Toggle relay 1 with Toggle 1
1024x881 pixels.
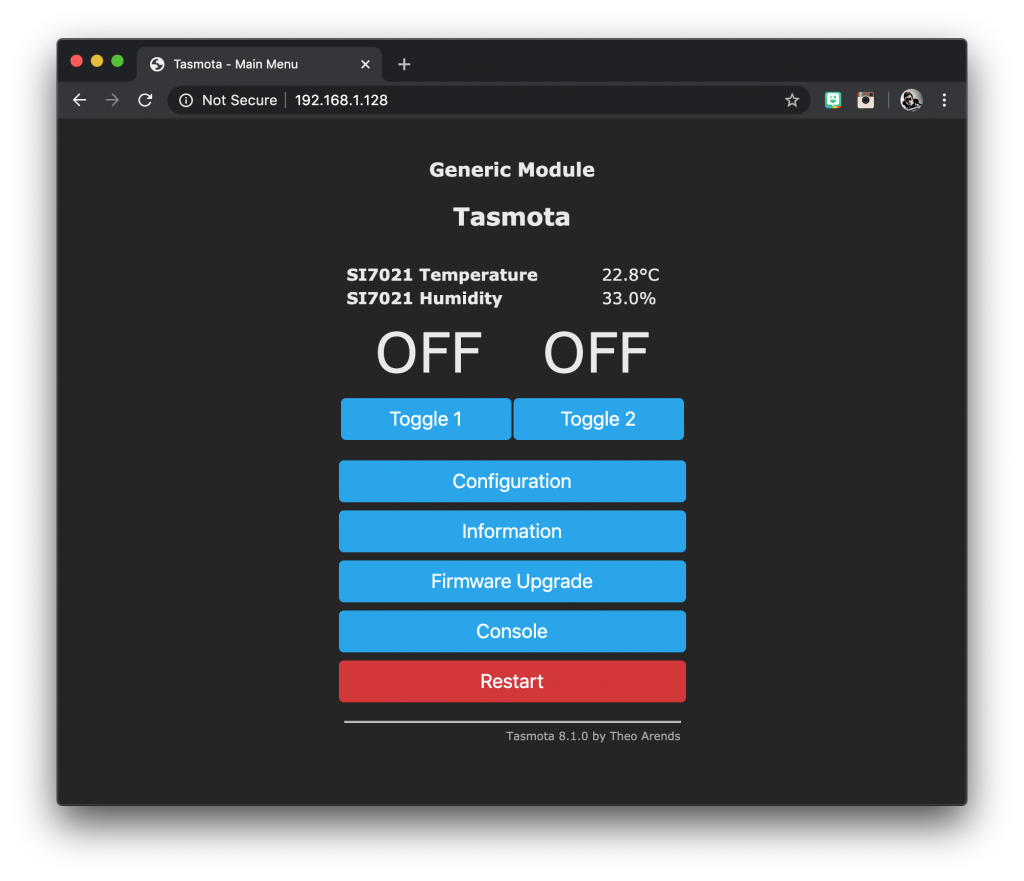pos(426,419)
